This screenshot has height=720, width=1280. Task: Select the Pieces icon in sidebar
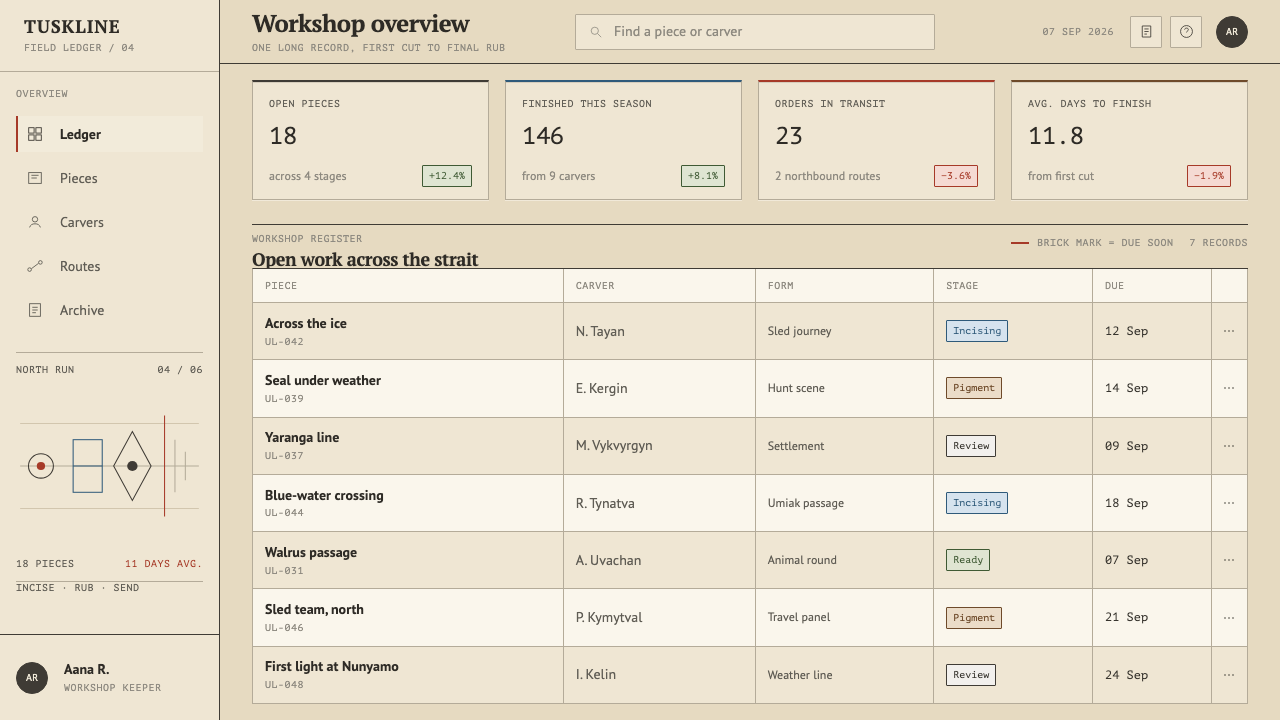[x=35, y=178]
